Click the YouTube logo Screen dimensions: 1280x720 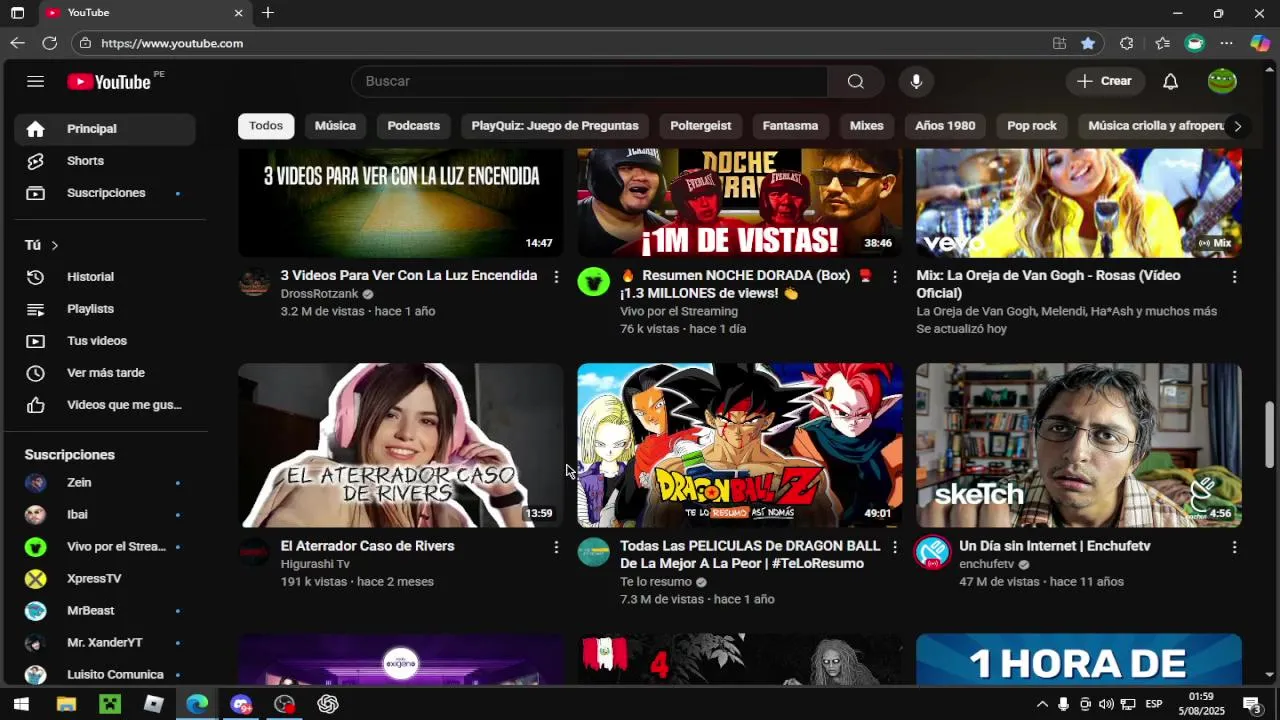(109, 82)
